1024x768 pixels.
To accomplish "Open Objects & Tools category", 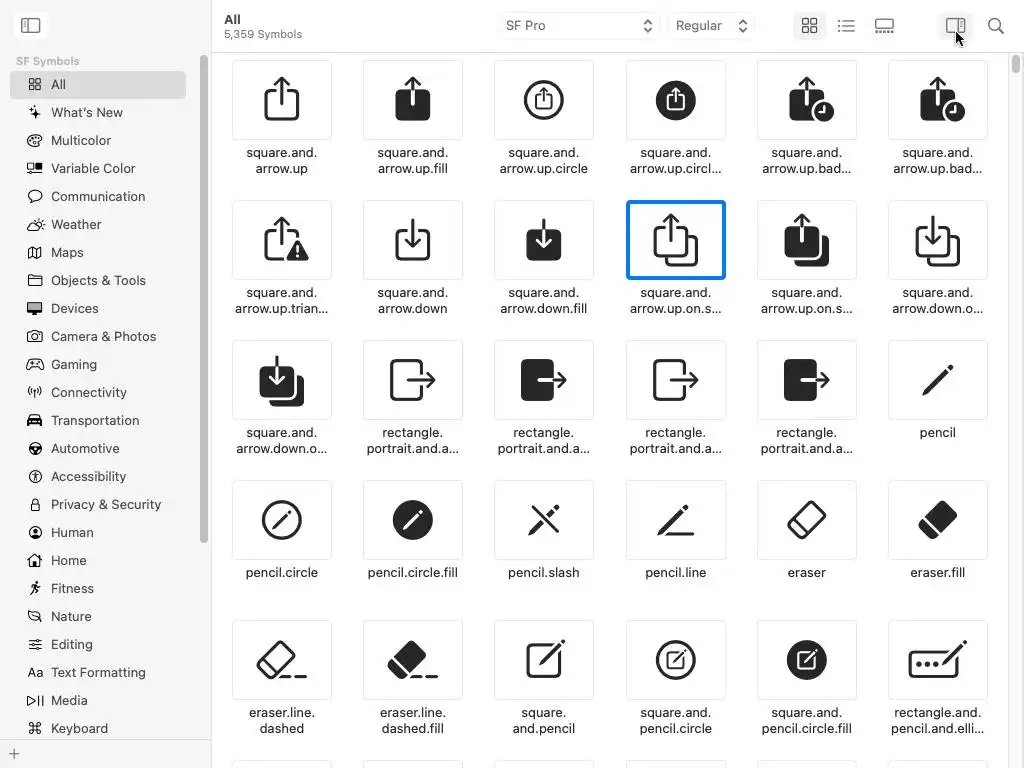I will (98, 281).
